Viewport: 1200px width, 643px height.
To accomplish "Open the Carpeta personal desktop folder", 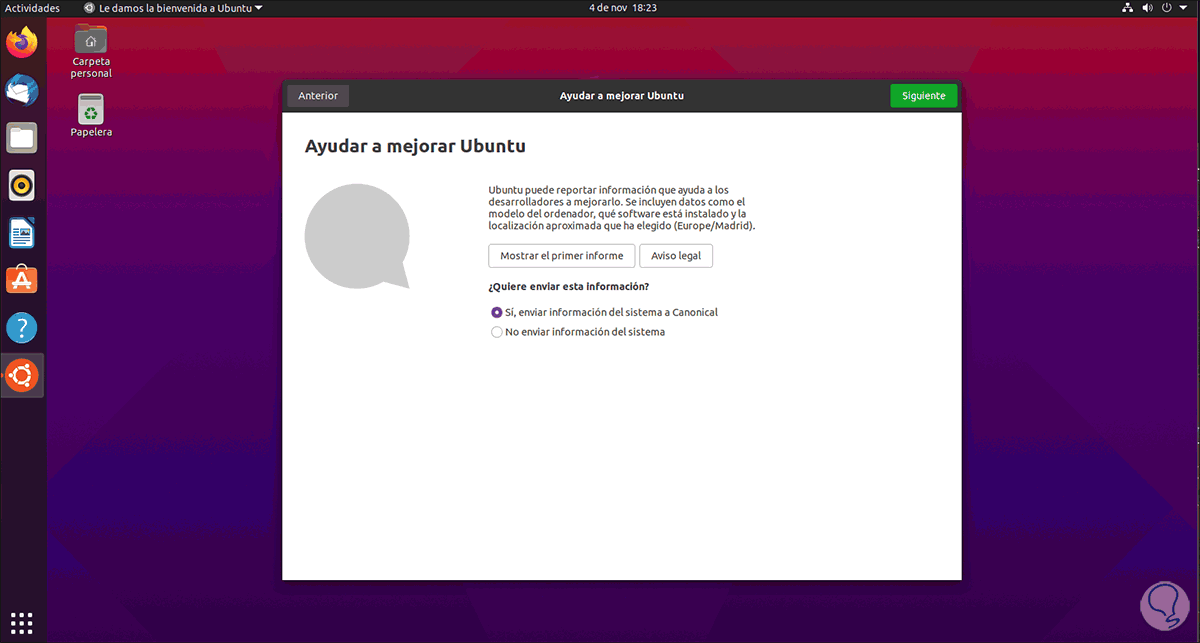I will point(91,51).
